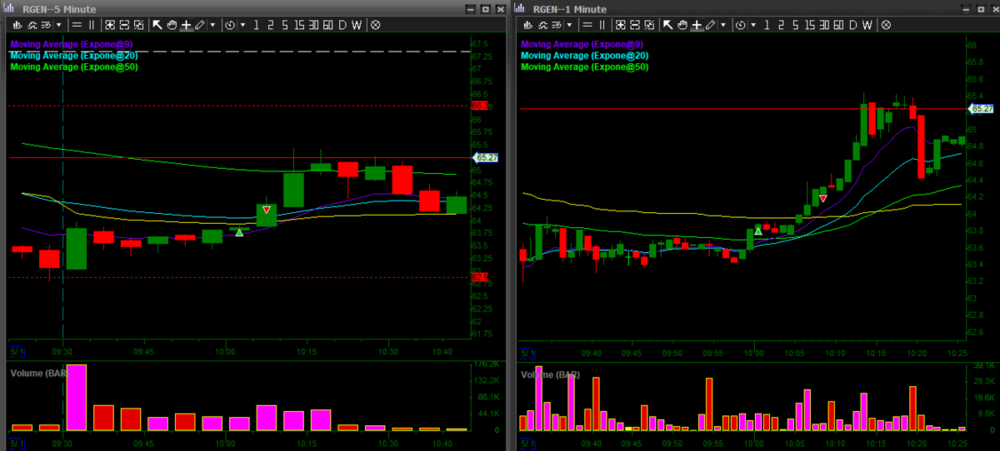Open the clock time settings icon in 1 Minute chart
The height and width of the screenshot is (451, 1000).
739,24
